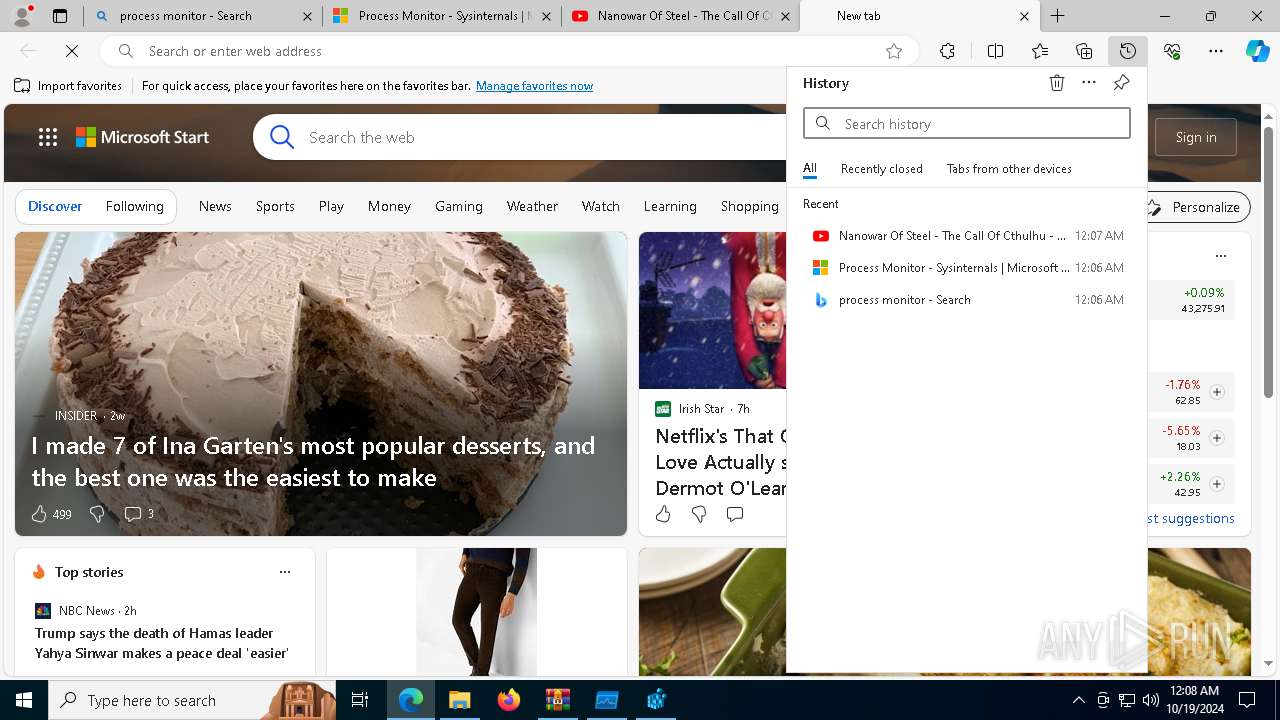1280x720 pixels.
Task: Open Top stories more options ellipsis
Action: tap(285, 572)
